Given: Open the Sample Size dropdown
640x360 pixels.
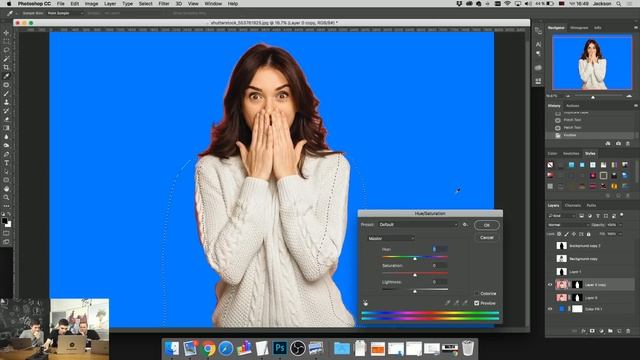Looking at the screenshot, I should click(64, 13).
